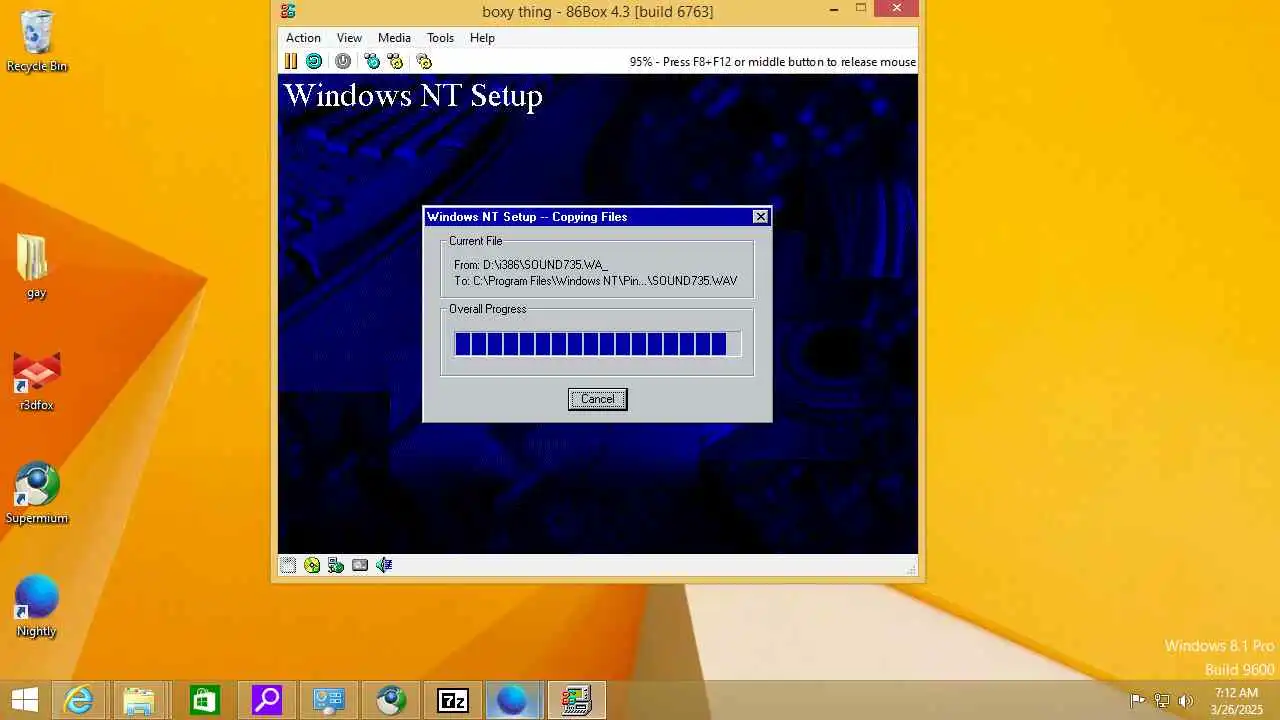
Task: Click the 'Windows NT Setup' heading text
Action: click(x=413, y=96)
